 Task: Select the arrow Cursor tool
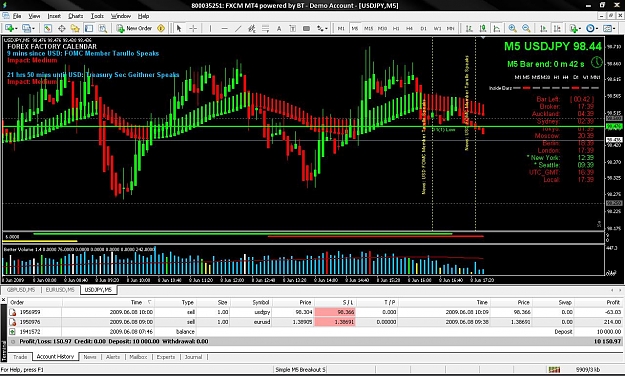[179, 28]
